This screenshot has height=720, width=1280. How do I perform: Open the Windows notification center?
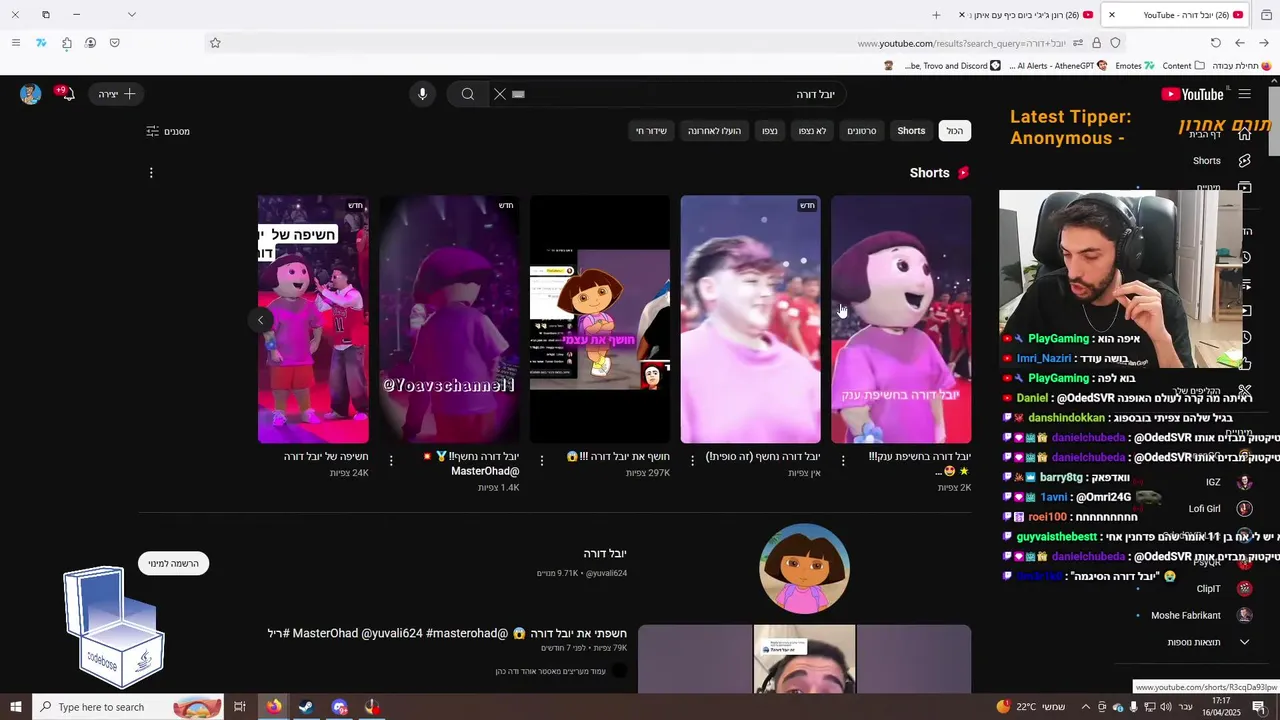tap(1259, 707)
